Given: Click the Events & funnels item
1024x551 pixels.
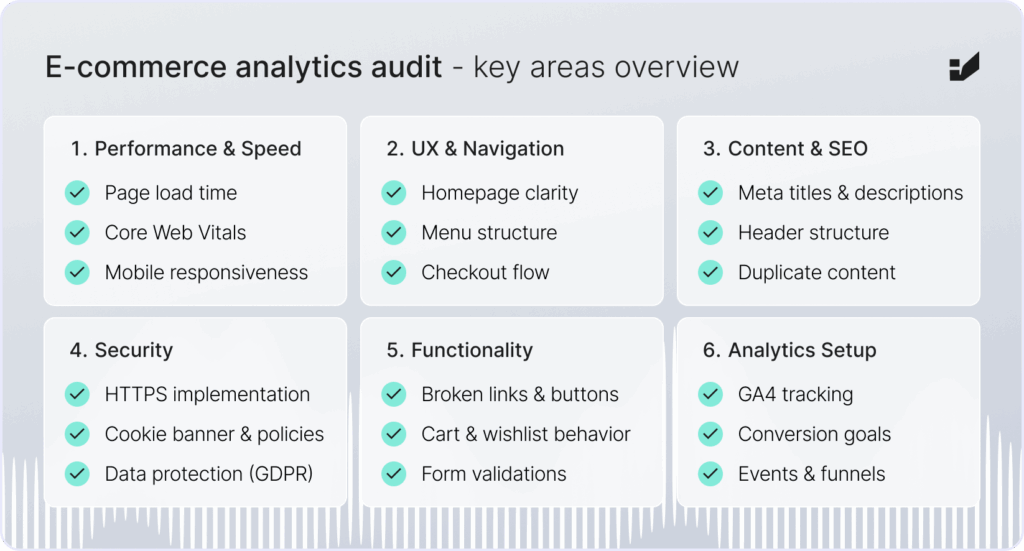Looking at the screenshot, I should (x=812, y=474).
